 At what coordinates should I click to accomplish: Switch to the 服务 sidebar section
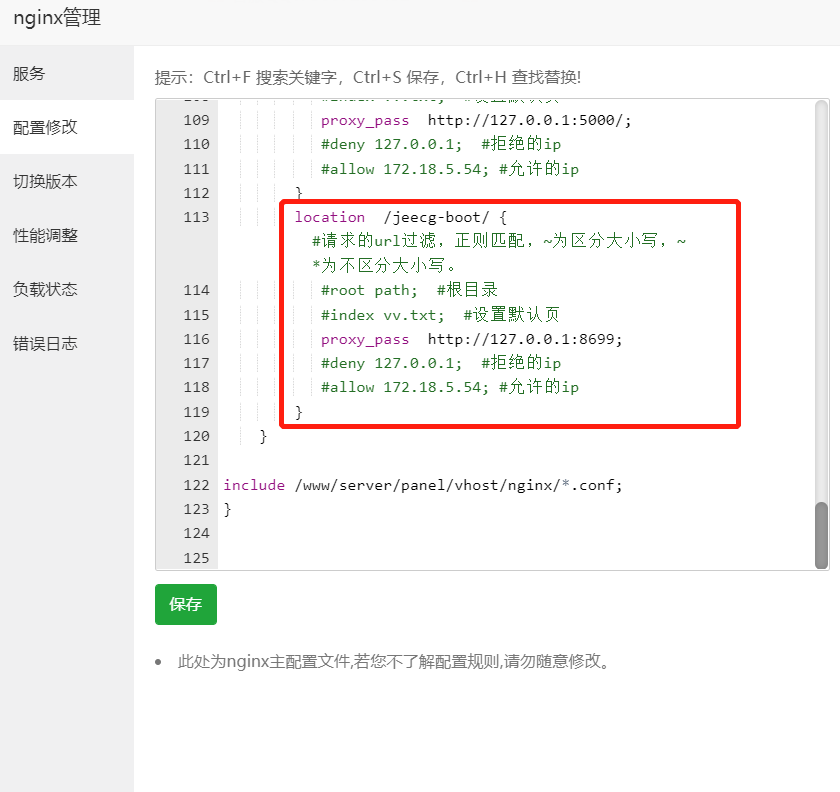(29, 72)
